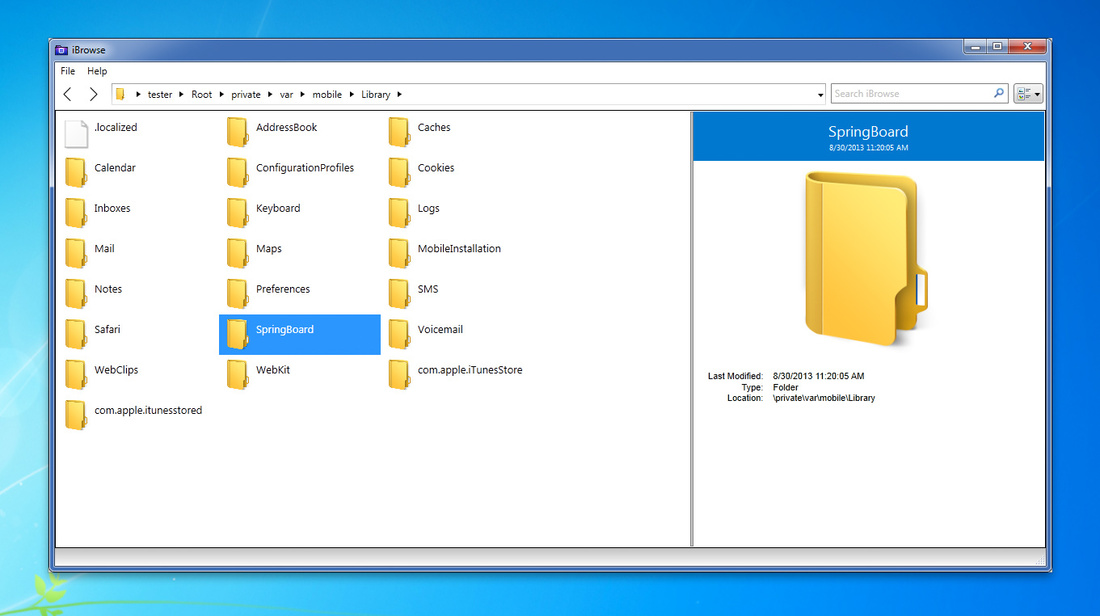This screenshot has height=616, width=1100.
Task: Click the folder icon in address bar
Action: pyautogui.click(x=121, y=94)
